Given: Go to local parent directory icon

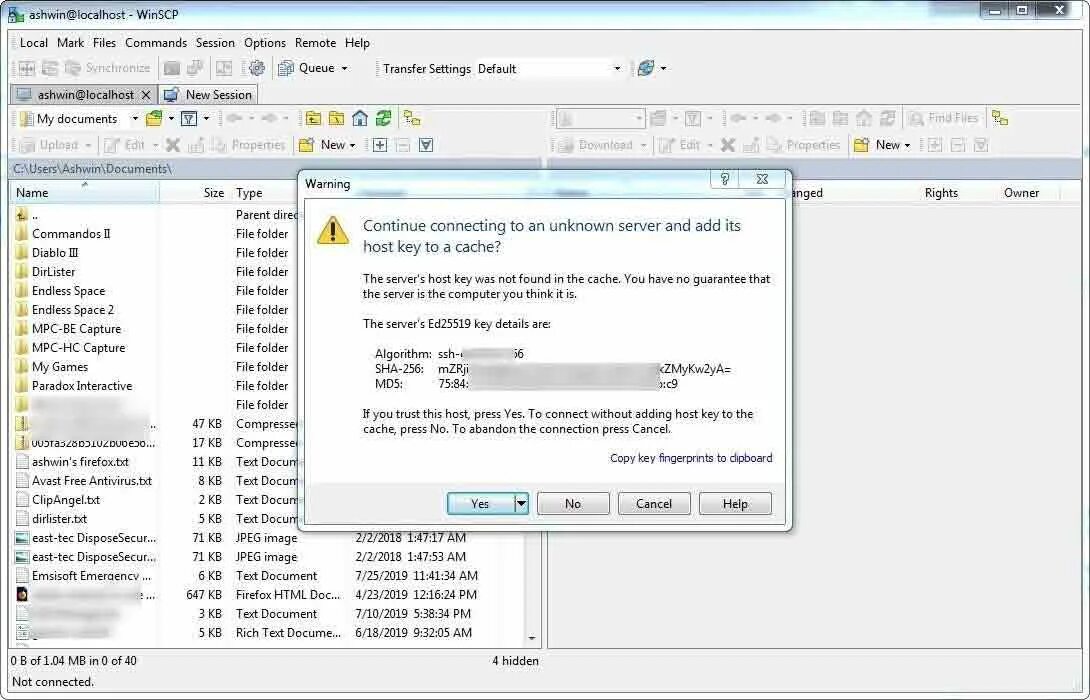Looking at the screenshot, I should coord(314,119).
